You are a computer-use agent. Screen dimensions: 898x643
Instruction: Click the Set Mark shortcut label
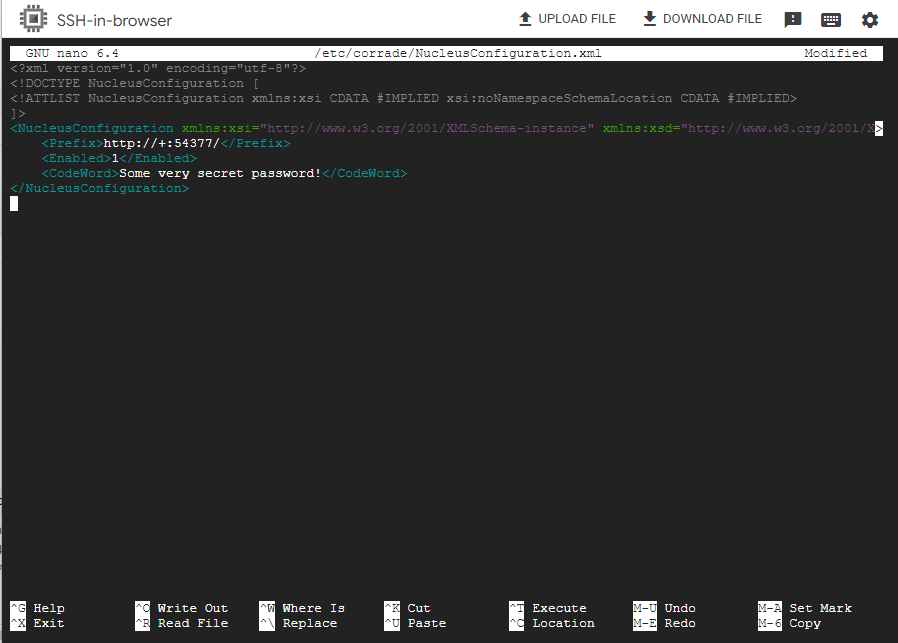[820, 608]
